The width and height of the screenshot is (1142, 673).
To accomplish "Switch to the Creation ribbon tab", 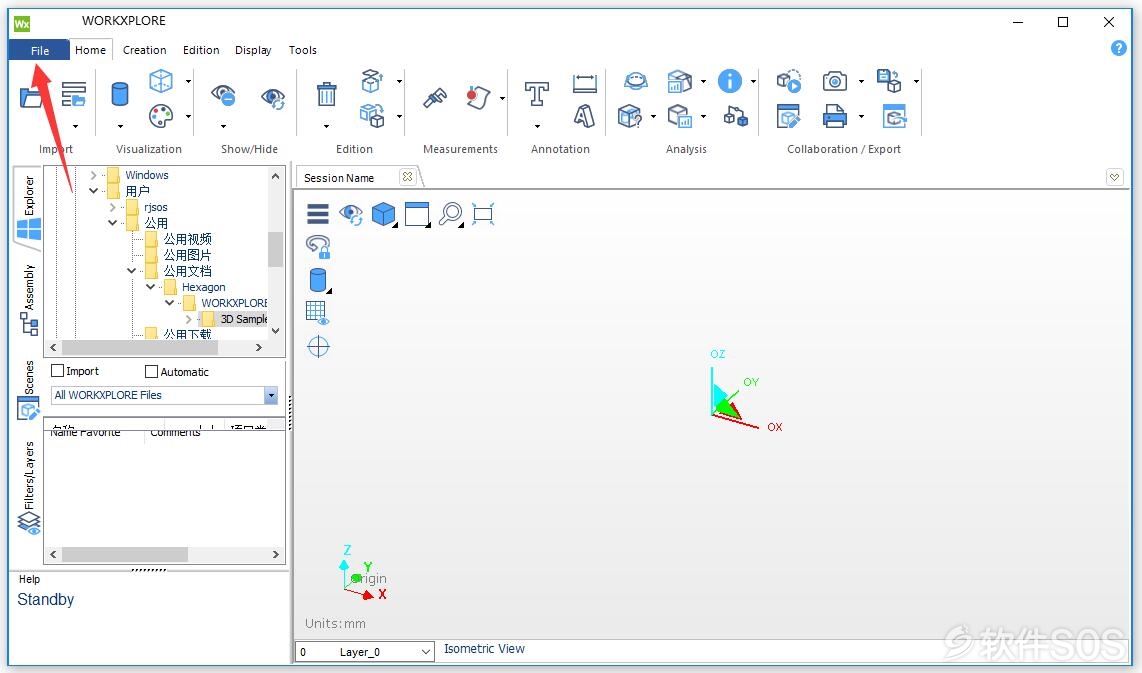I will point(144,50).
